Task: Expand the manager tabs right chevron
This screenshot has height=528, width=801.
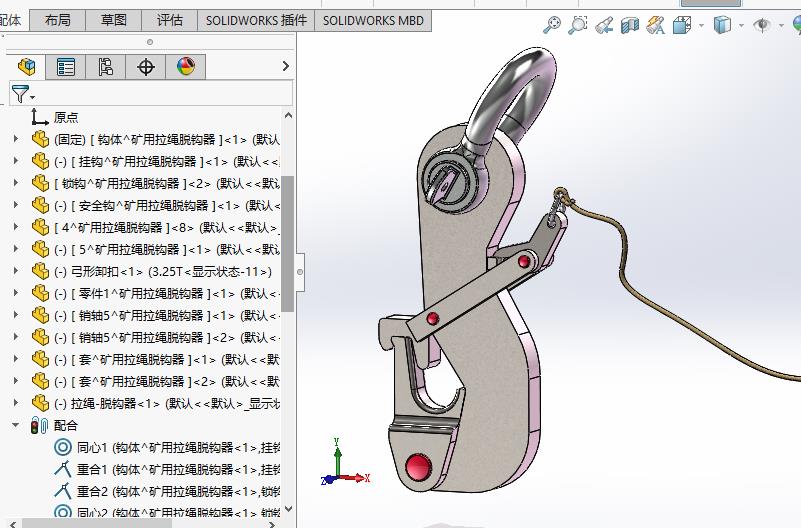Action: click(286, 66)
